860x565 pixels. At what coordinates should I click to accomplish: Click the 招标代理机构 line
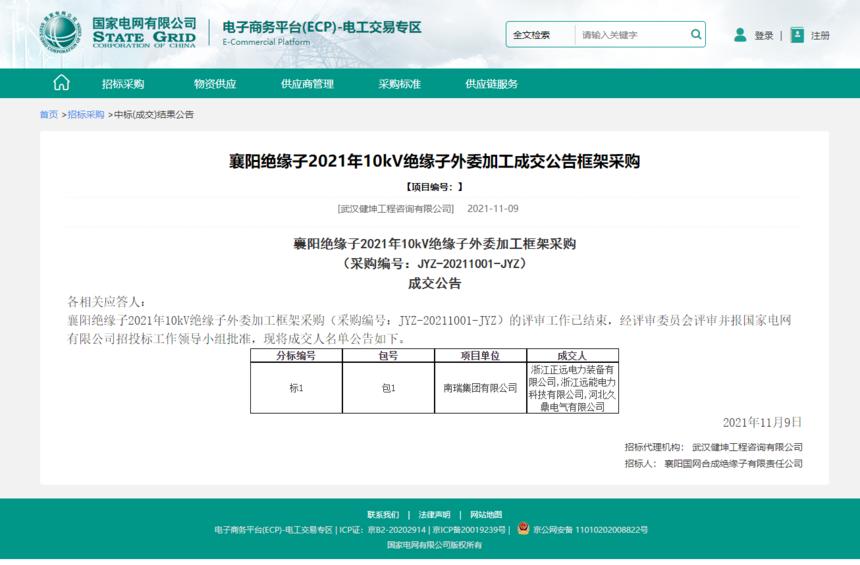[713, 447]
